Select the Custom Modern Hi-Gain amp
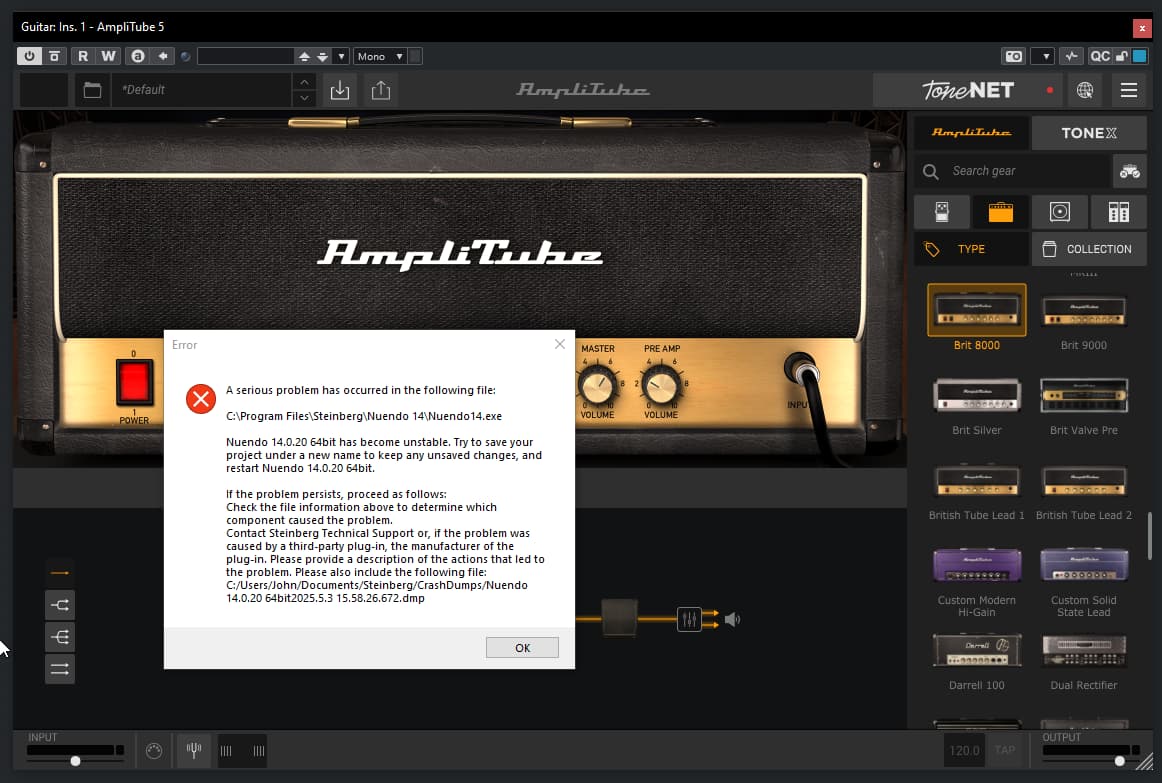 click(977, 582)
